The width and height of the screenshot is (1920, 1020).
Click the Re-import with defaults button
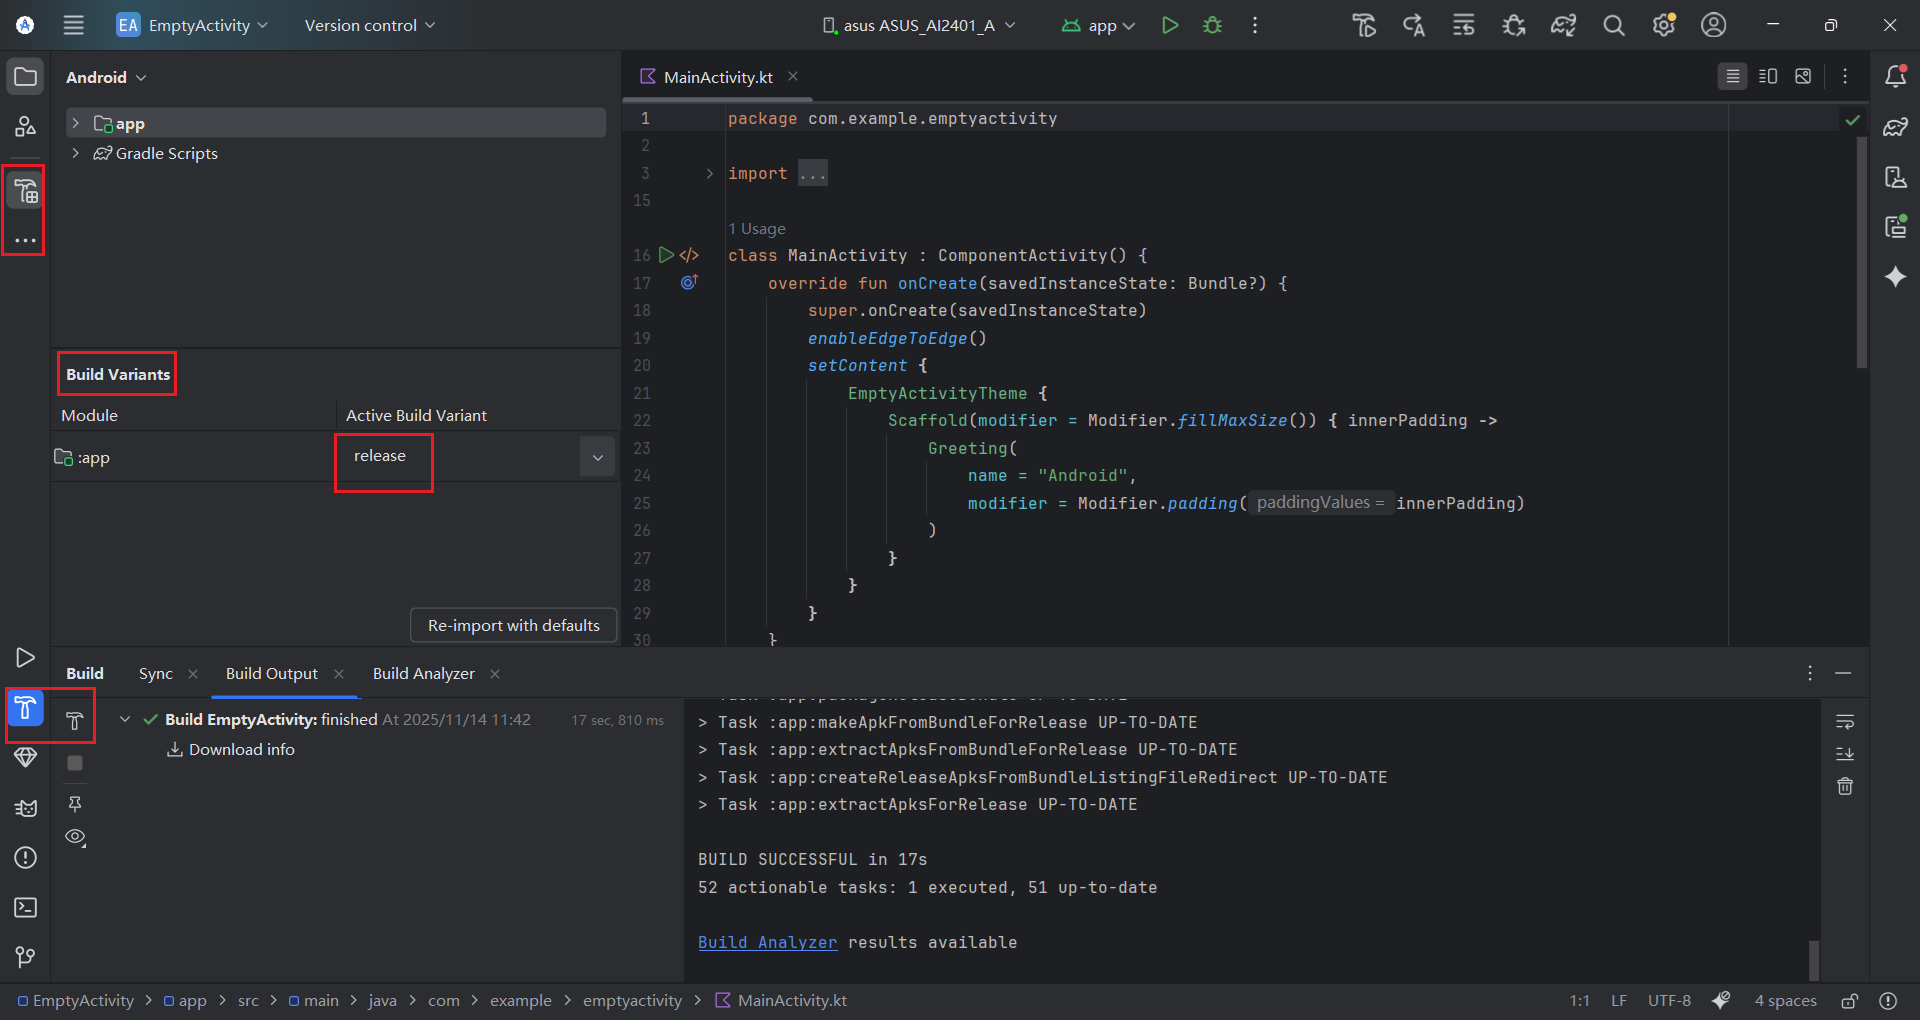(x=512, y=625)
